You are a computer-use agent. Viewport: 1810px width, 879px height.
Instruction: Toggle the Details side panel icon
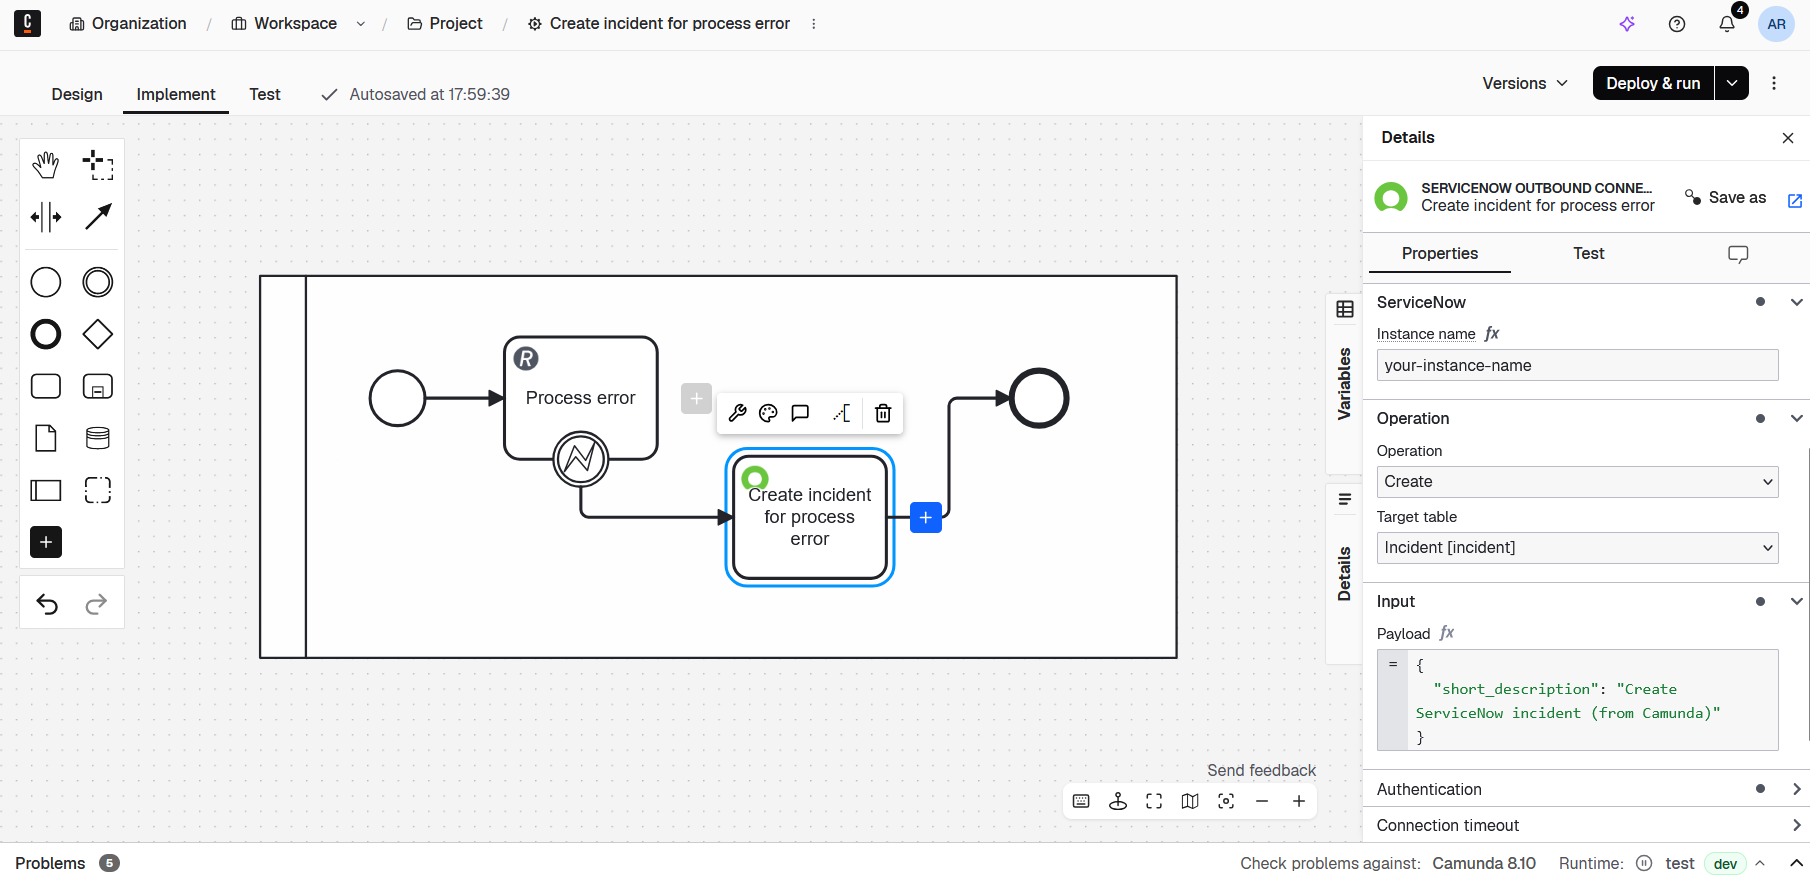(1345, 499)
